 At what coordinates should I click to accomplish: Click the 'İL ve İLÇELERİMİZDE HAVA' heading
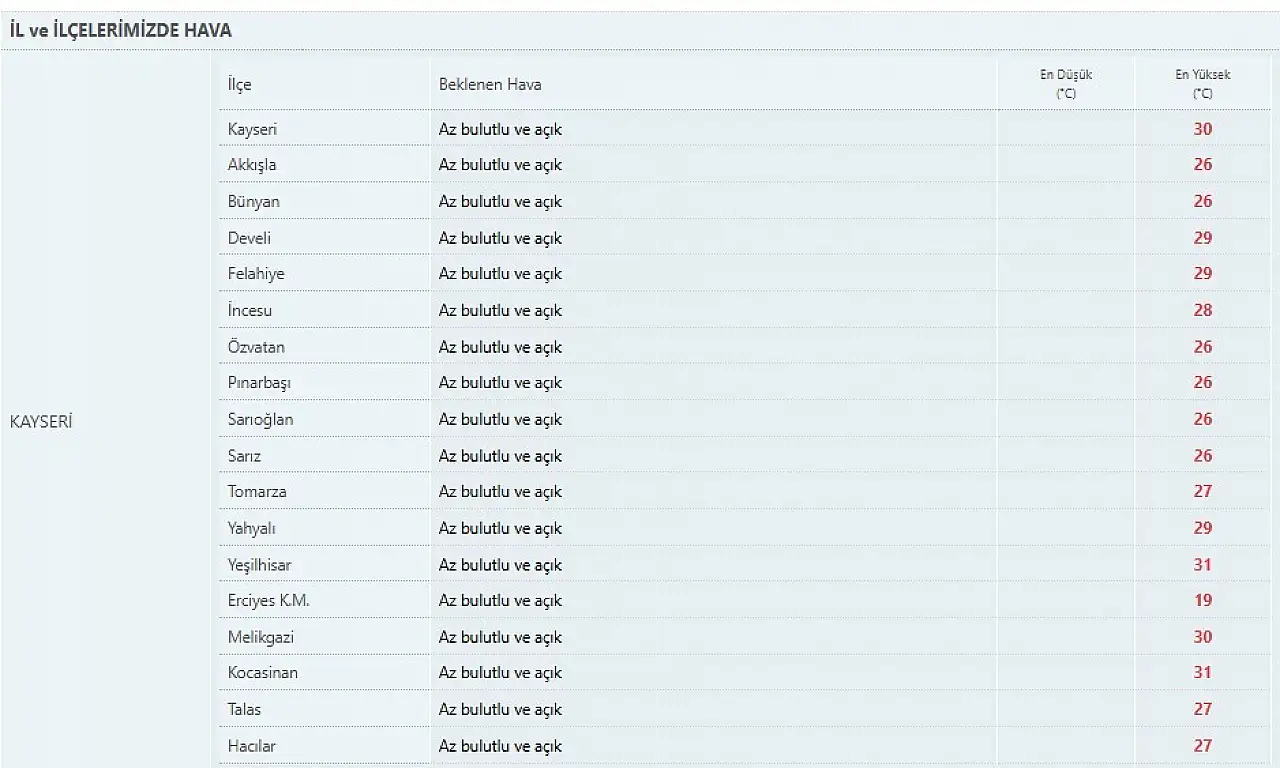(x=121, y=30)
